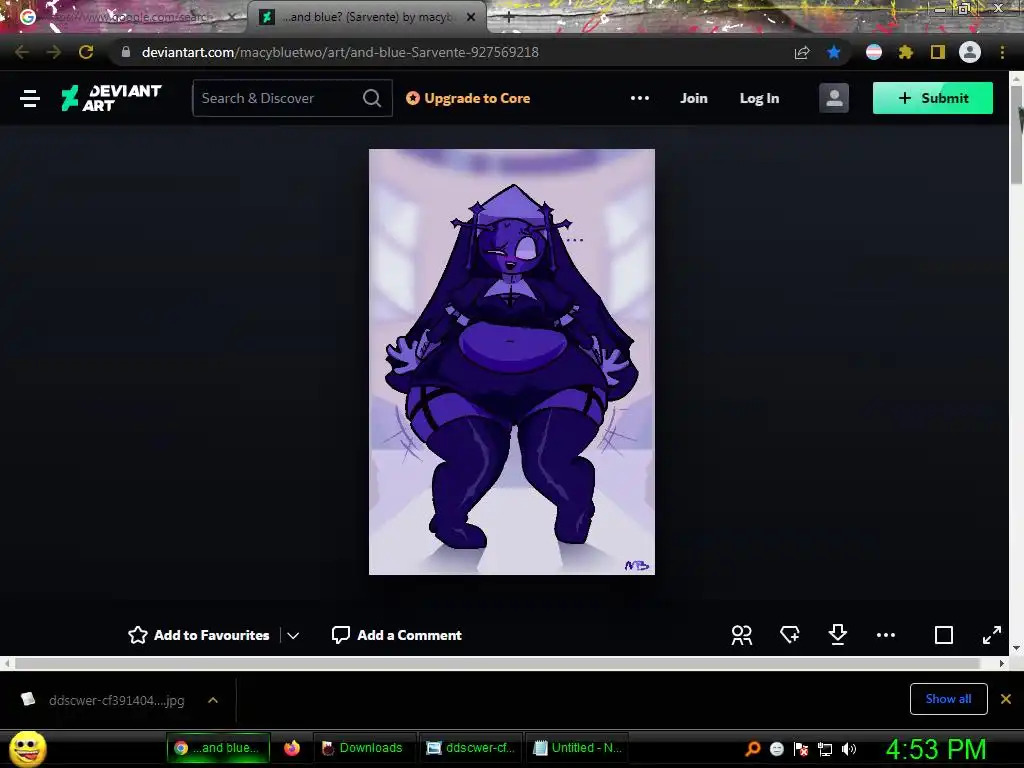The width and height of the screenshot is (1024, 768).
Task: Switch to ddscwer-cf image taskbar window
Action: coord(470,748)
